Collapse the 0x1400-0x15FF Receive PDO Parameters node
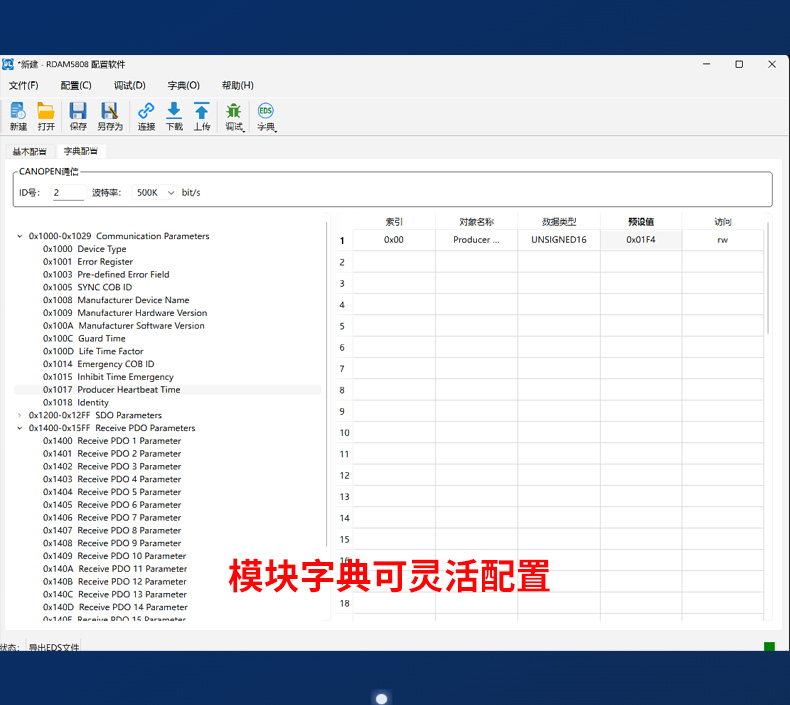Screen dimensions: 790x705 coord(20,429)
